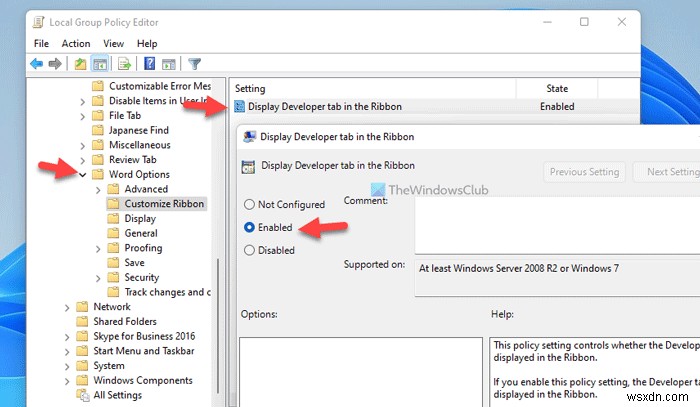The image size is (700, 407).
Task: Sort by the Setting column header
Action: tap(373, 88)
